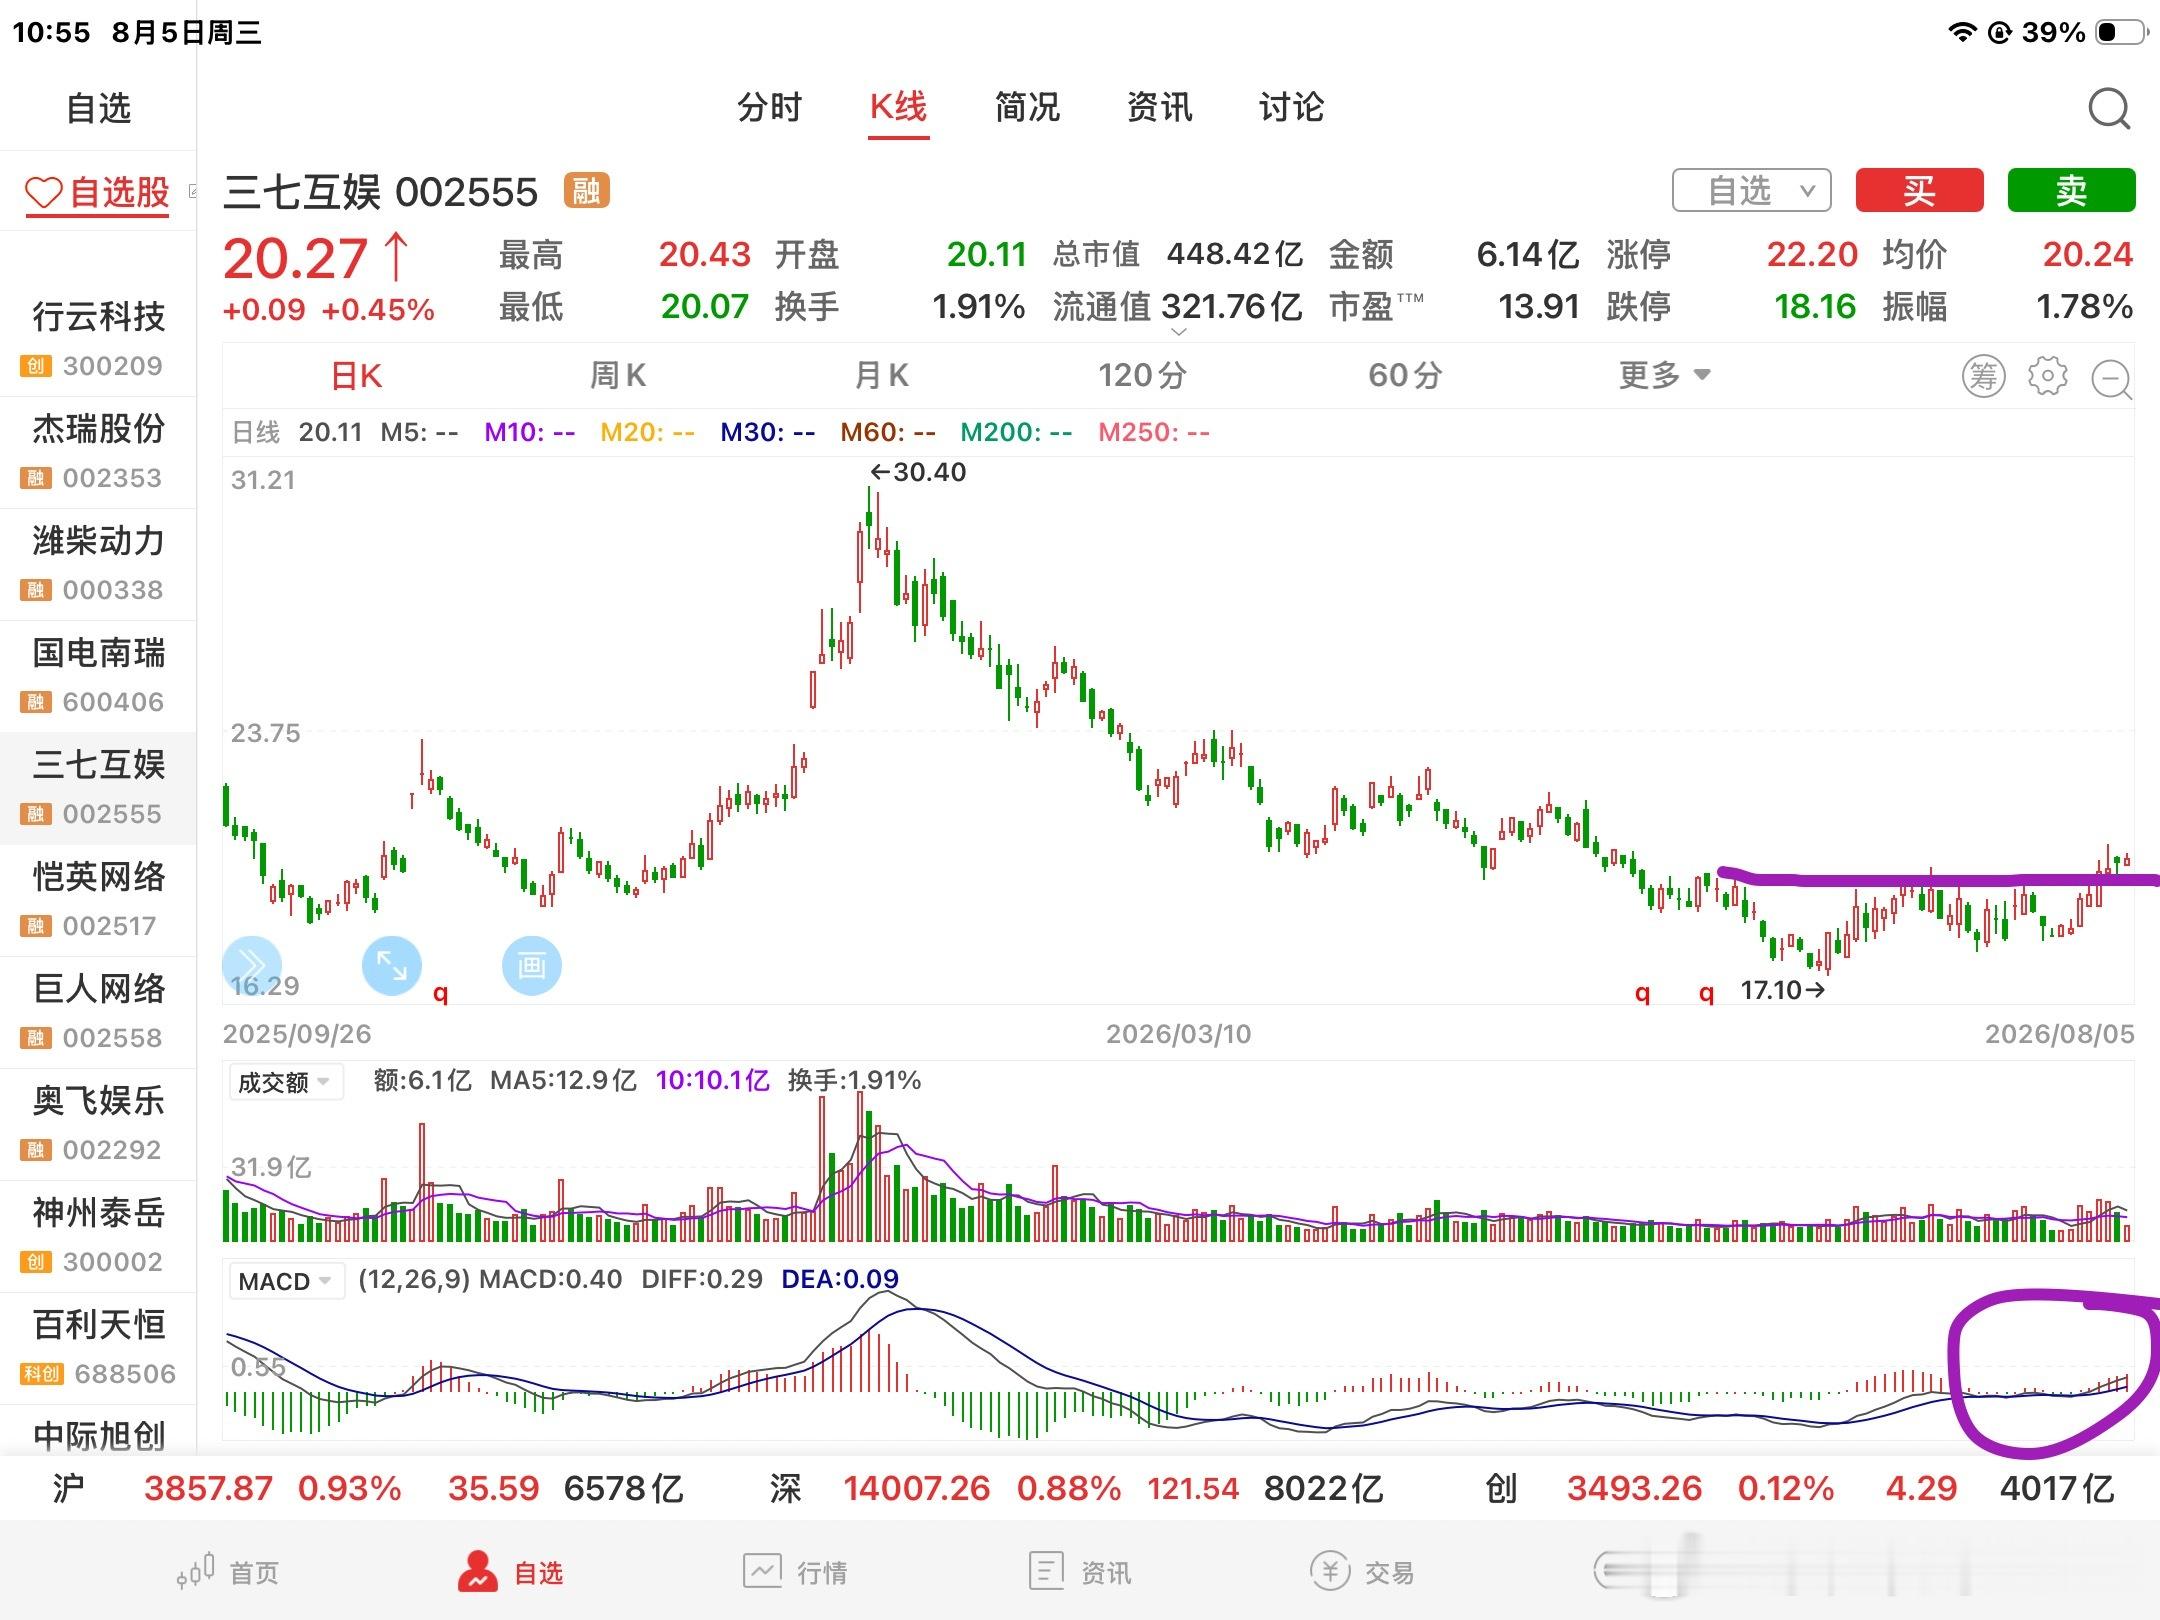Open the search magnifier icon
2160x1620 pixels.
2109,108
